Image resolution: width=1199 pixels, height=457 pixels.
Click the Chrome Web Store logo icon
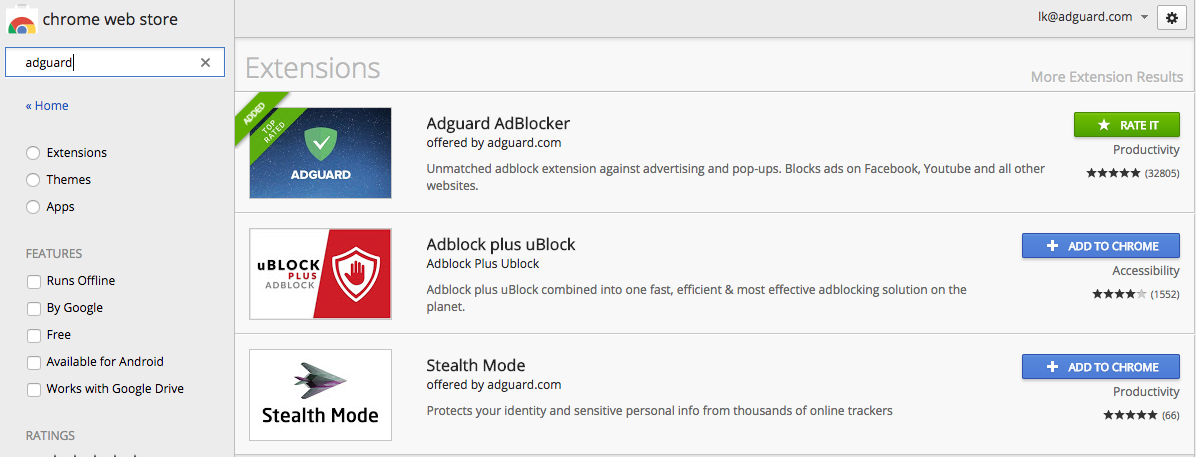[x=21, y=19]
